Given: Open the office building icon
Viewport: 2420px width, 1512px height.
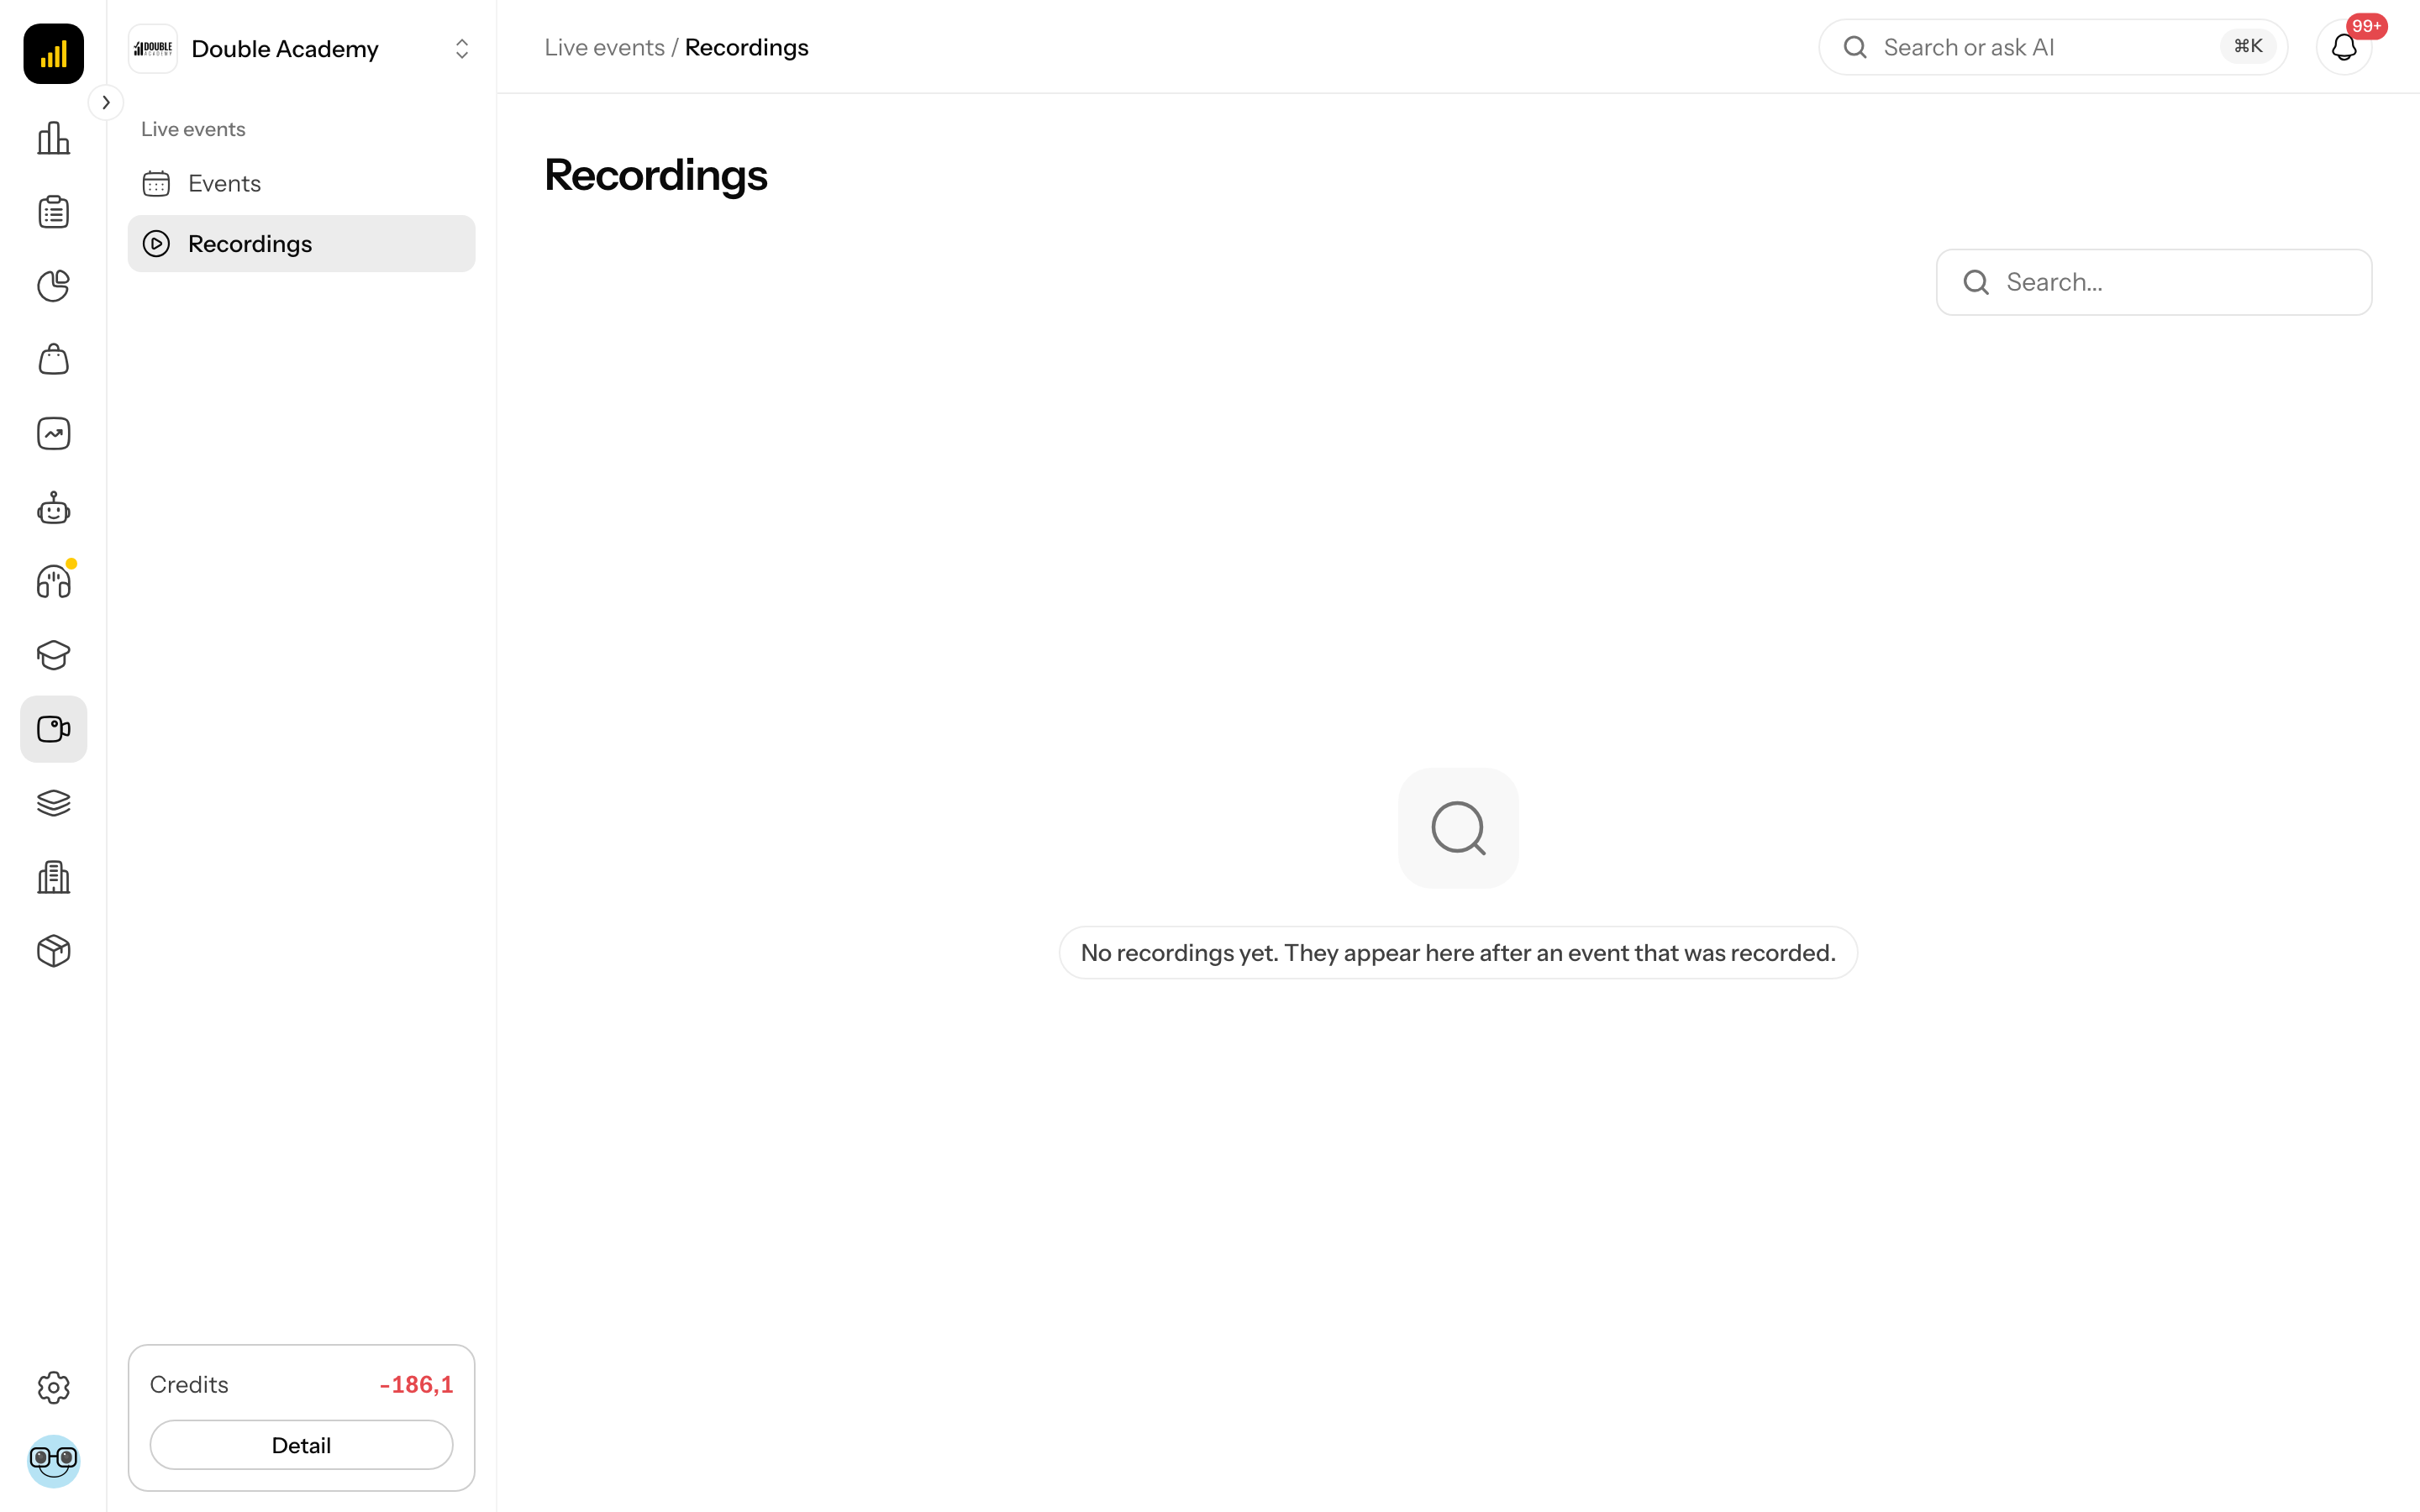Looking at the screenshot, I should tap(53, 877).
